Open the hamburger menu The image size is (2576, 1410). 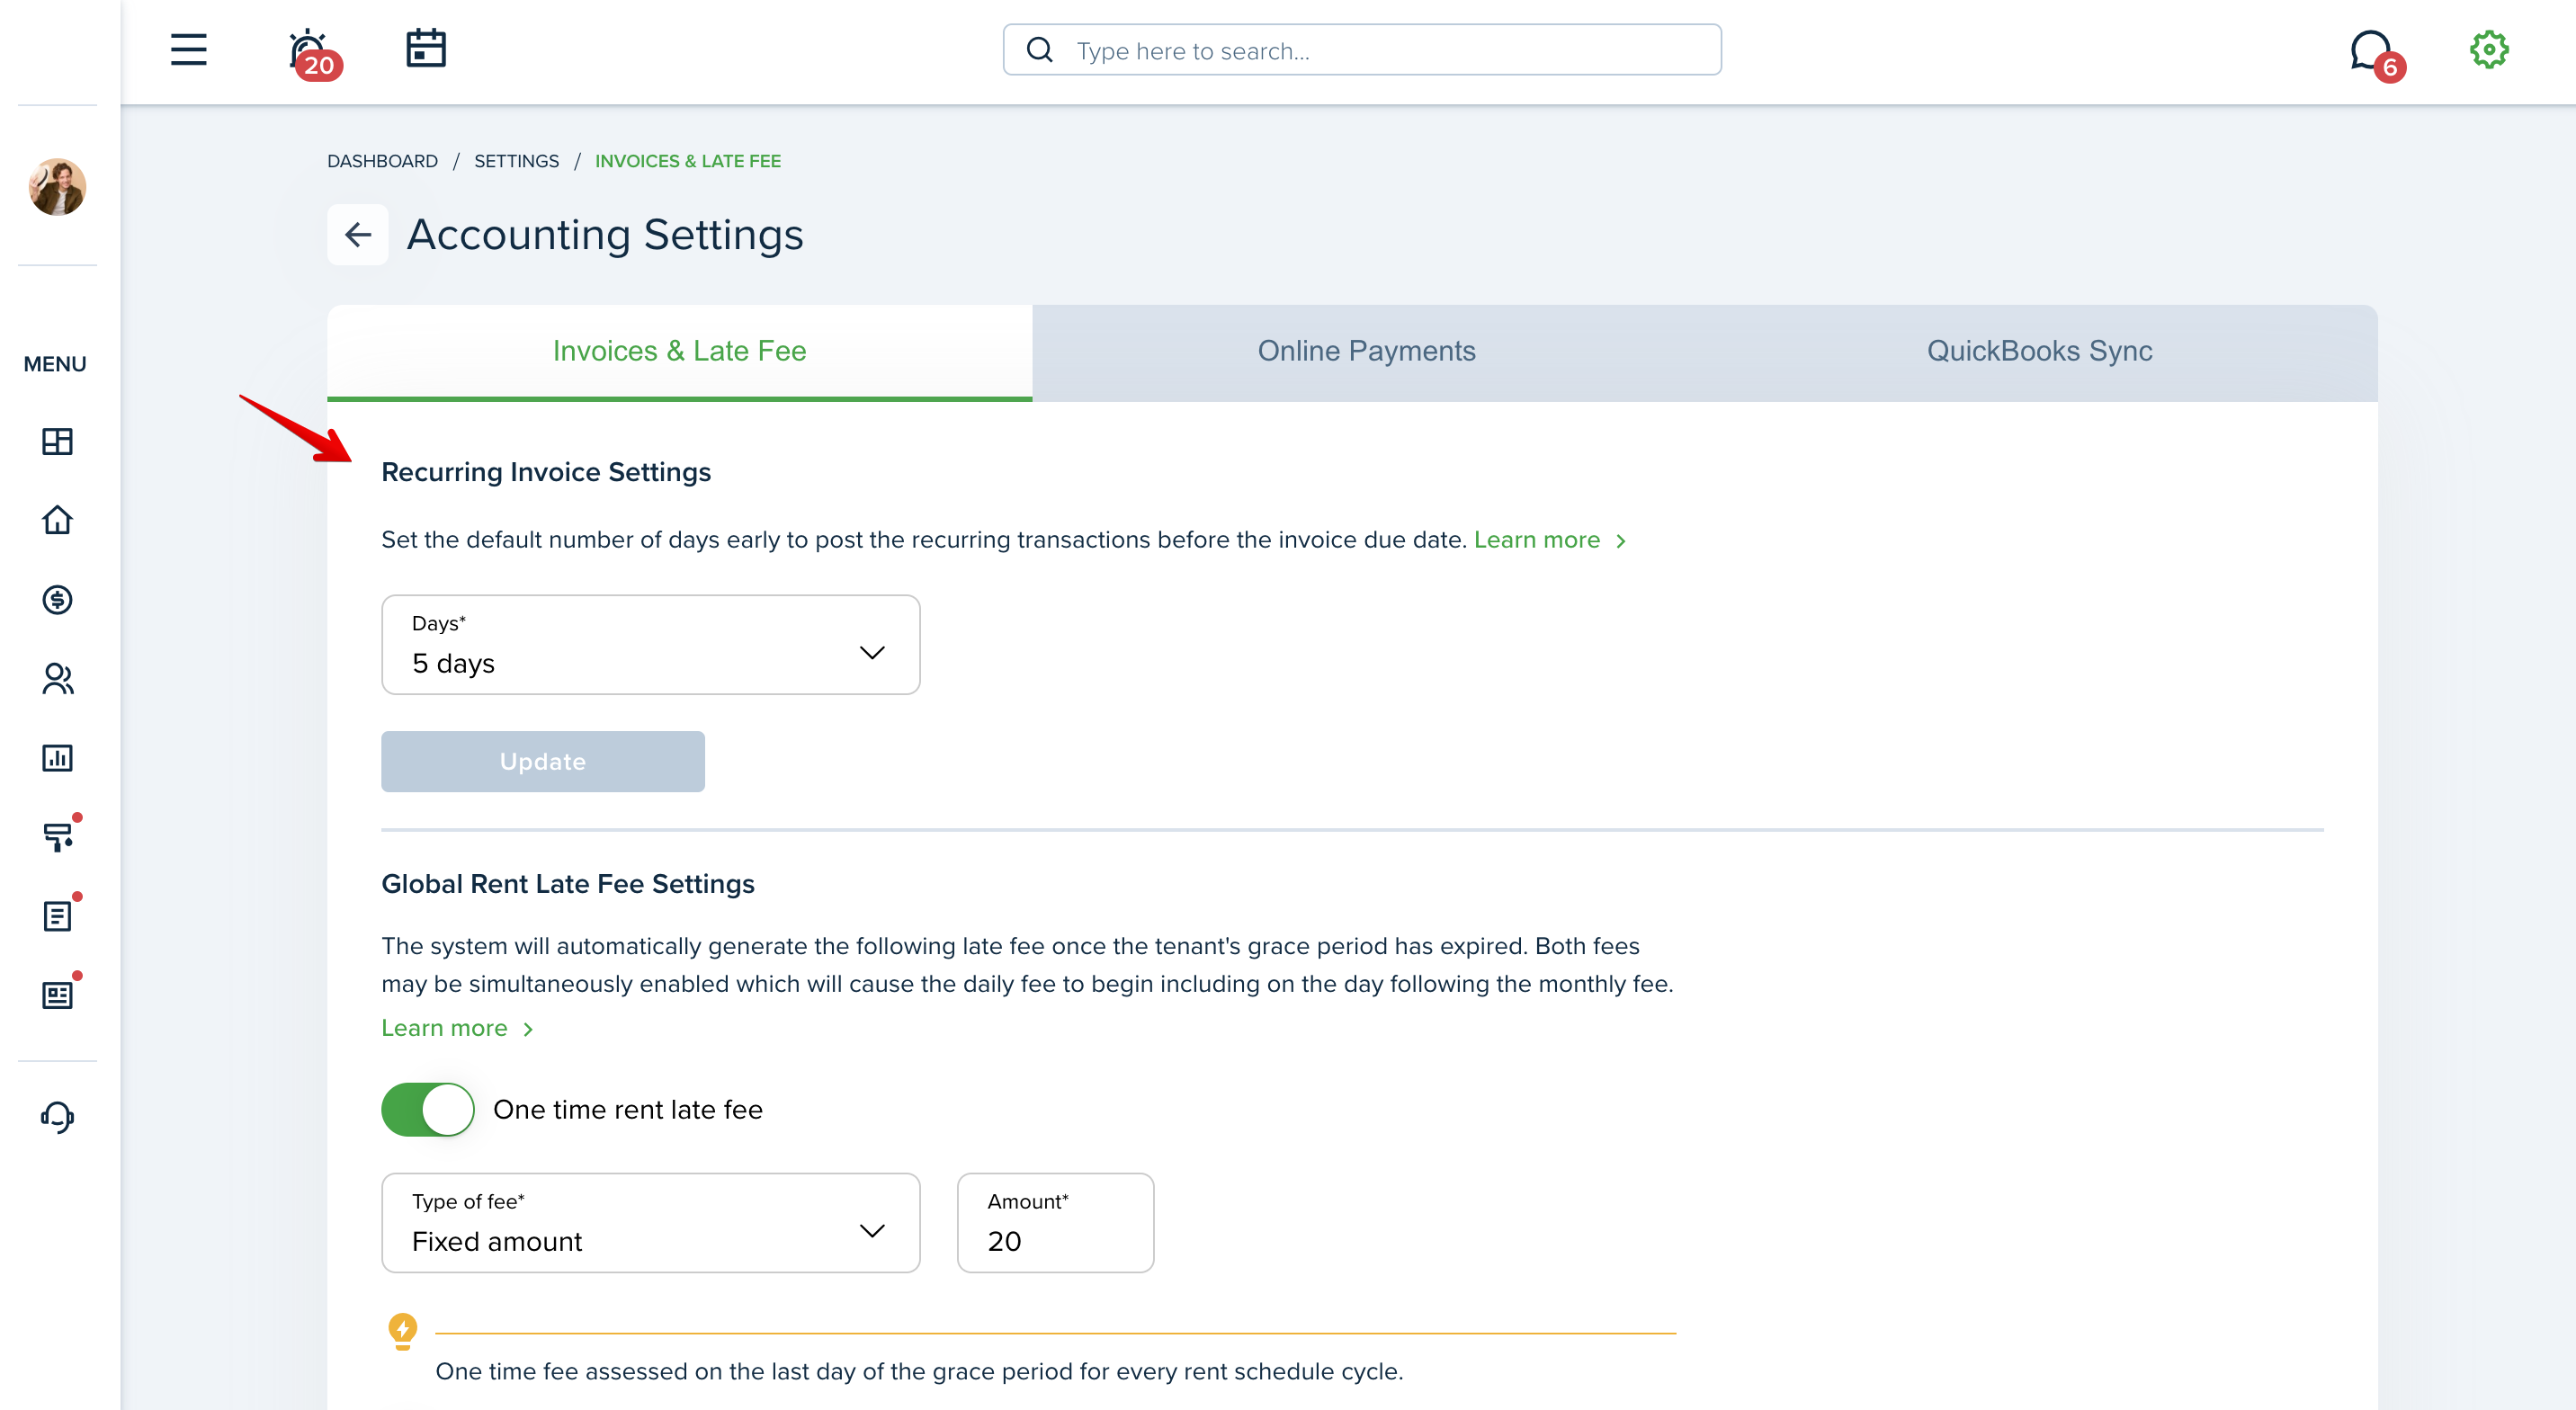click(x=188, y=50)
